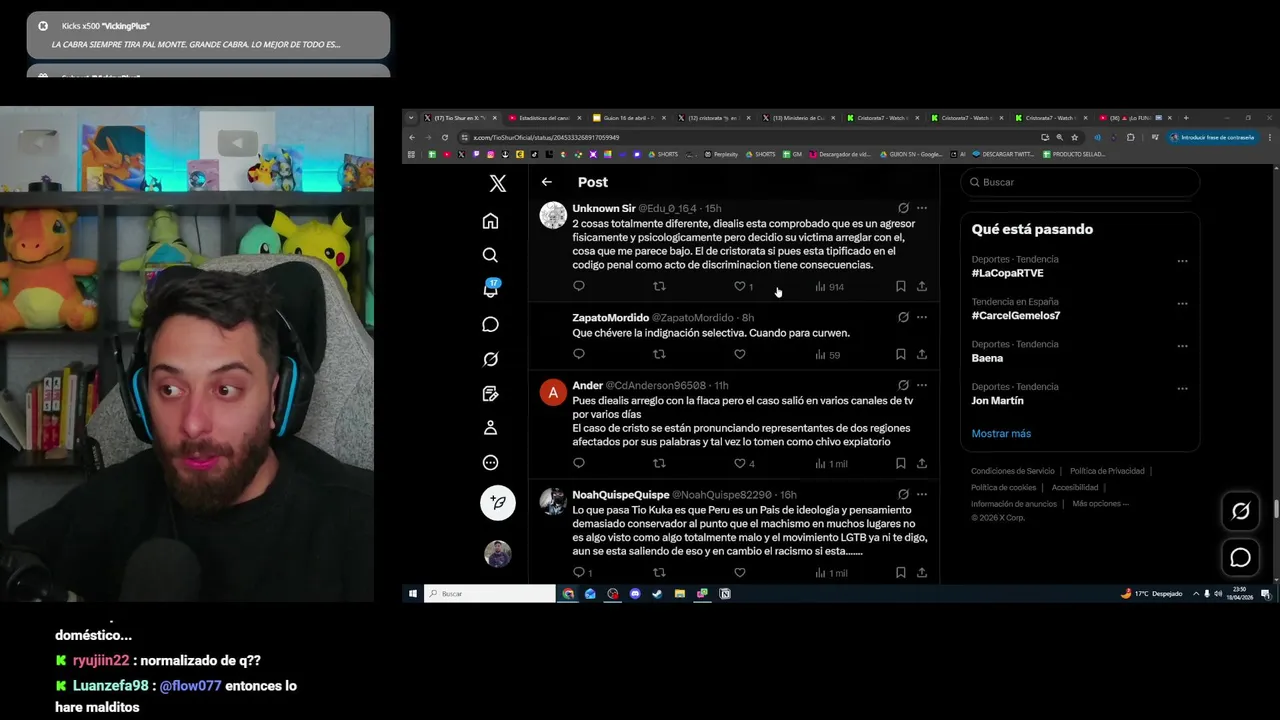
Task: Focus the X Buscar search field
Action: coord(1080,182)
